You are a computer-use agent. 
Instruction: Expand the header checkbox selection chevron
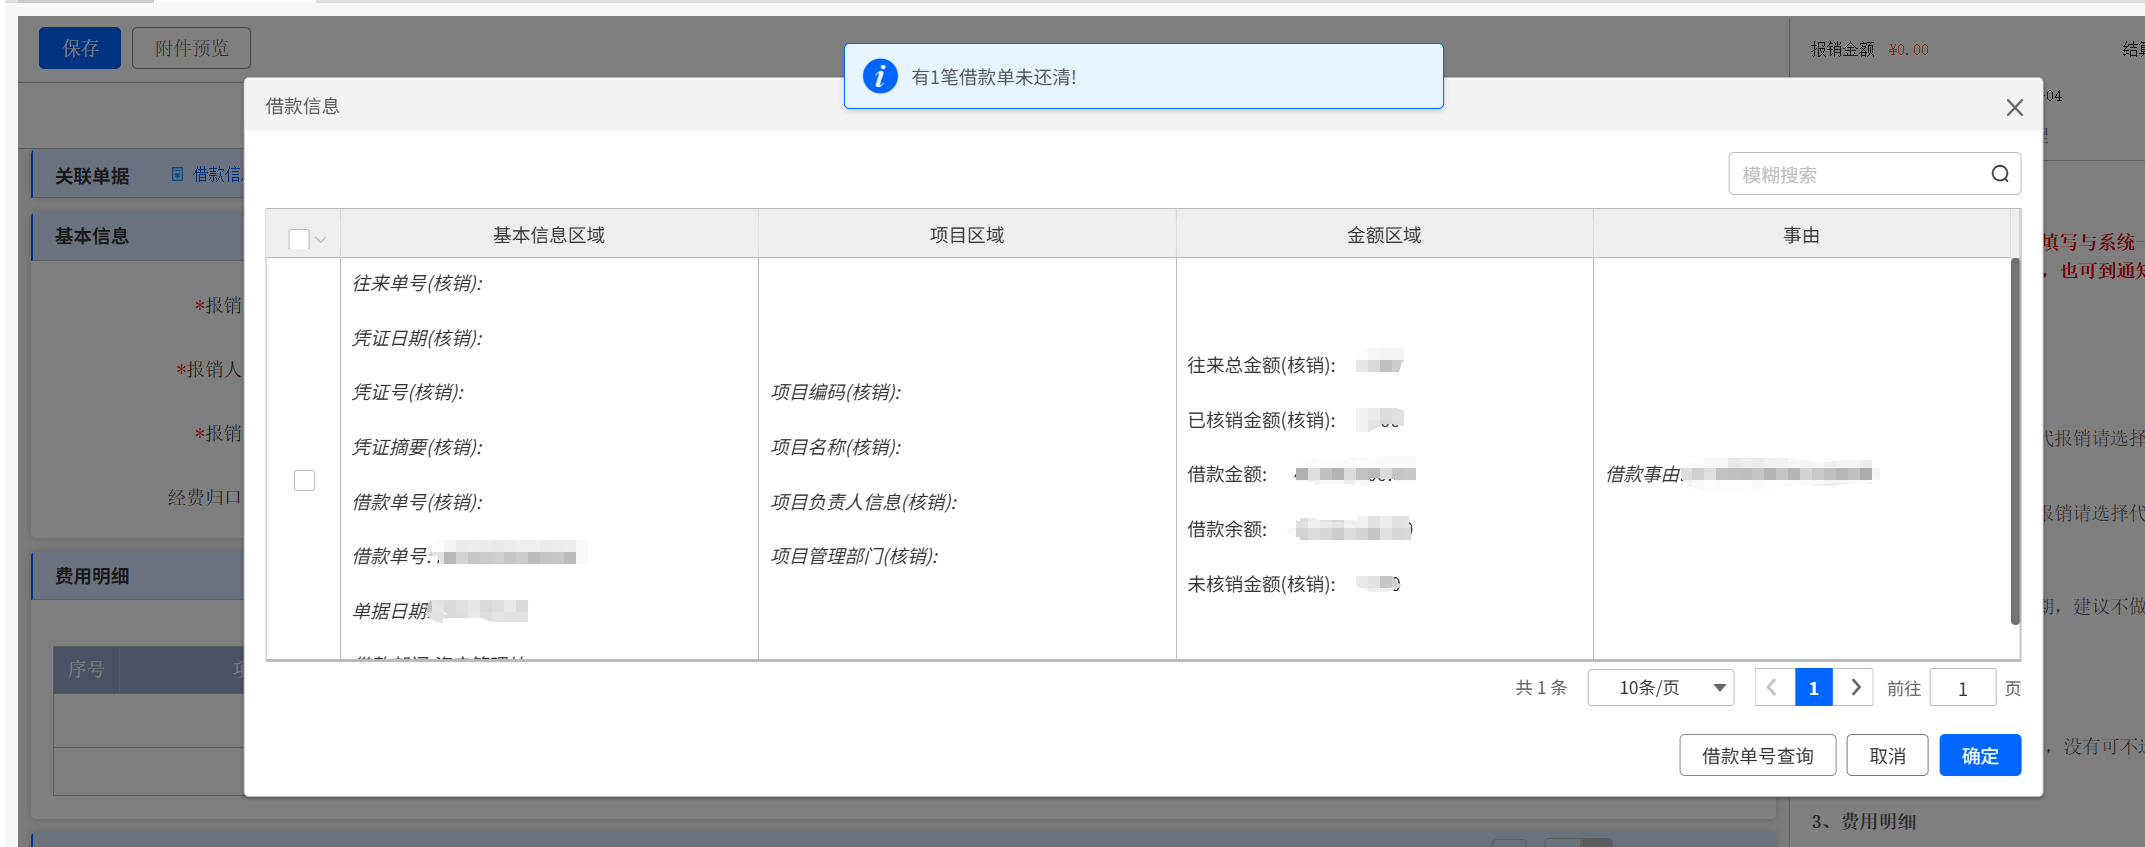tap(320, 240)
